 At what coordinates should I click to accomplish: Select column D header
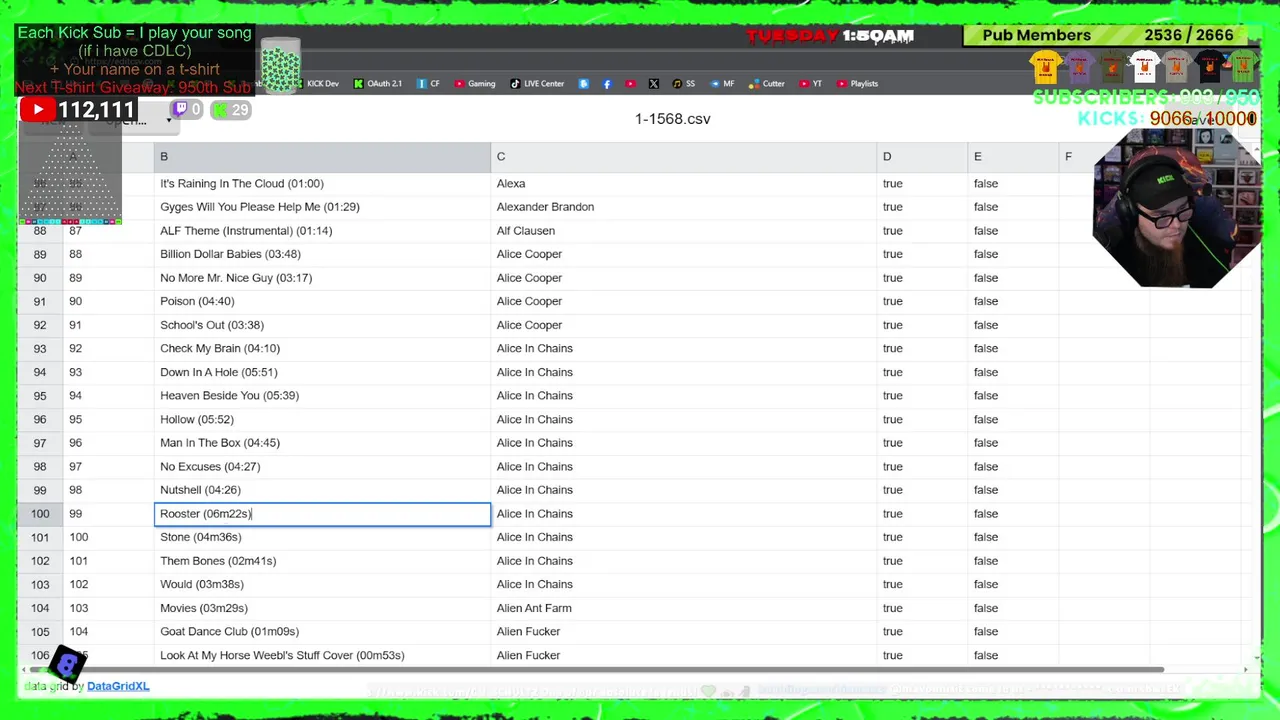(922, 157)
